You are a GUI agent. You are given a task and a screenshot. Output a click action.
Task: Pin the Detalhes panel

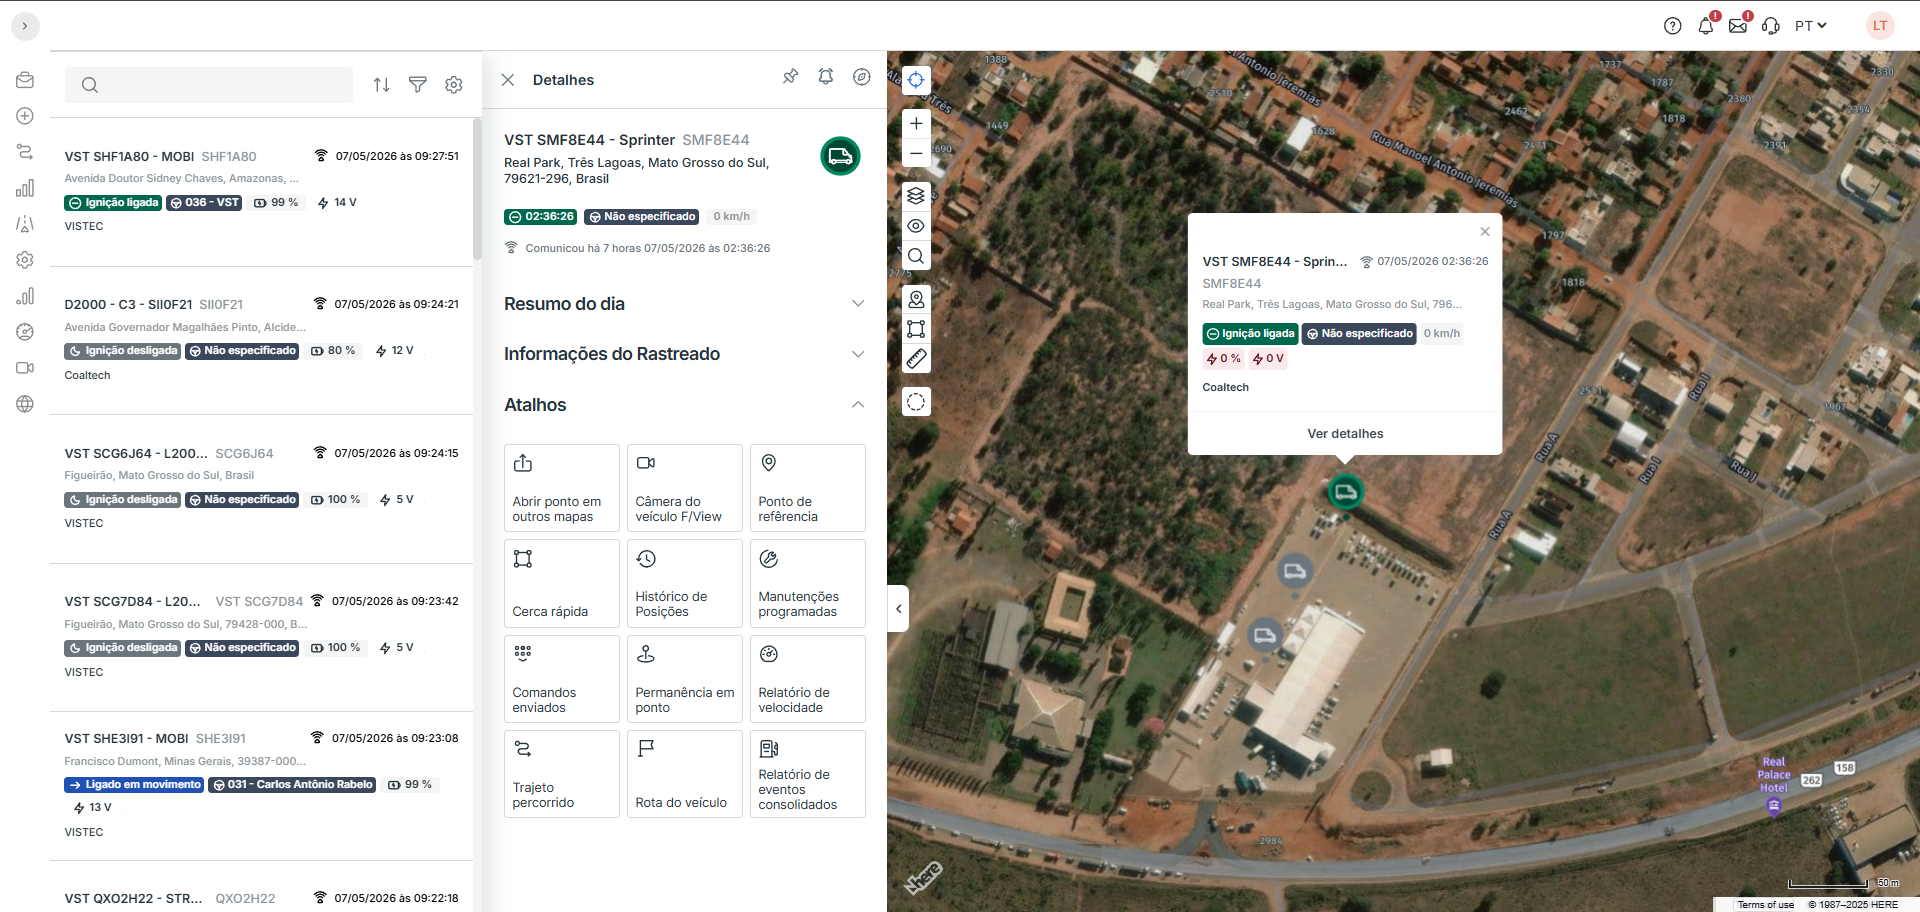tap(790, 77)
